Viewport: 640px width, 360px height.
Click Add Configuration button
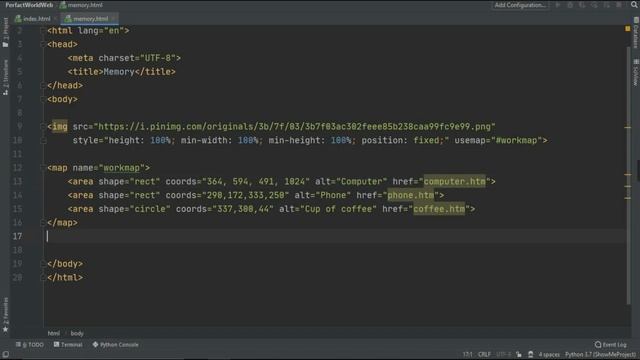coord(520,5)
